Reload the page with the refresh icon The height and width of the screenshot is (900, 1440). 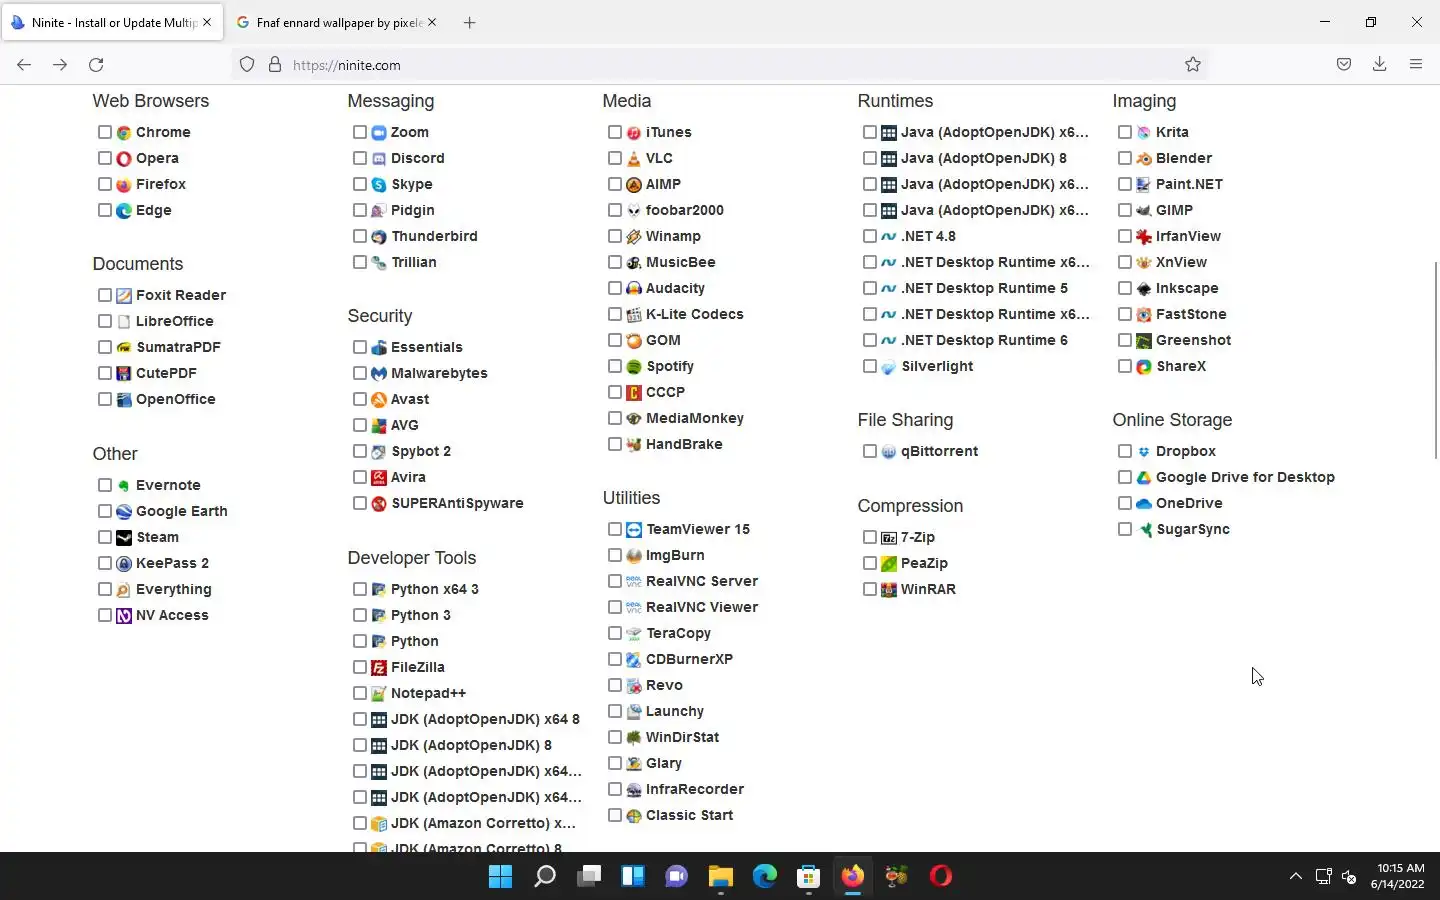tap(96, 65)
